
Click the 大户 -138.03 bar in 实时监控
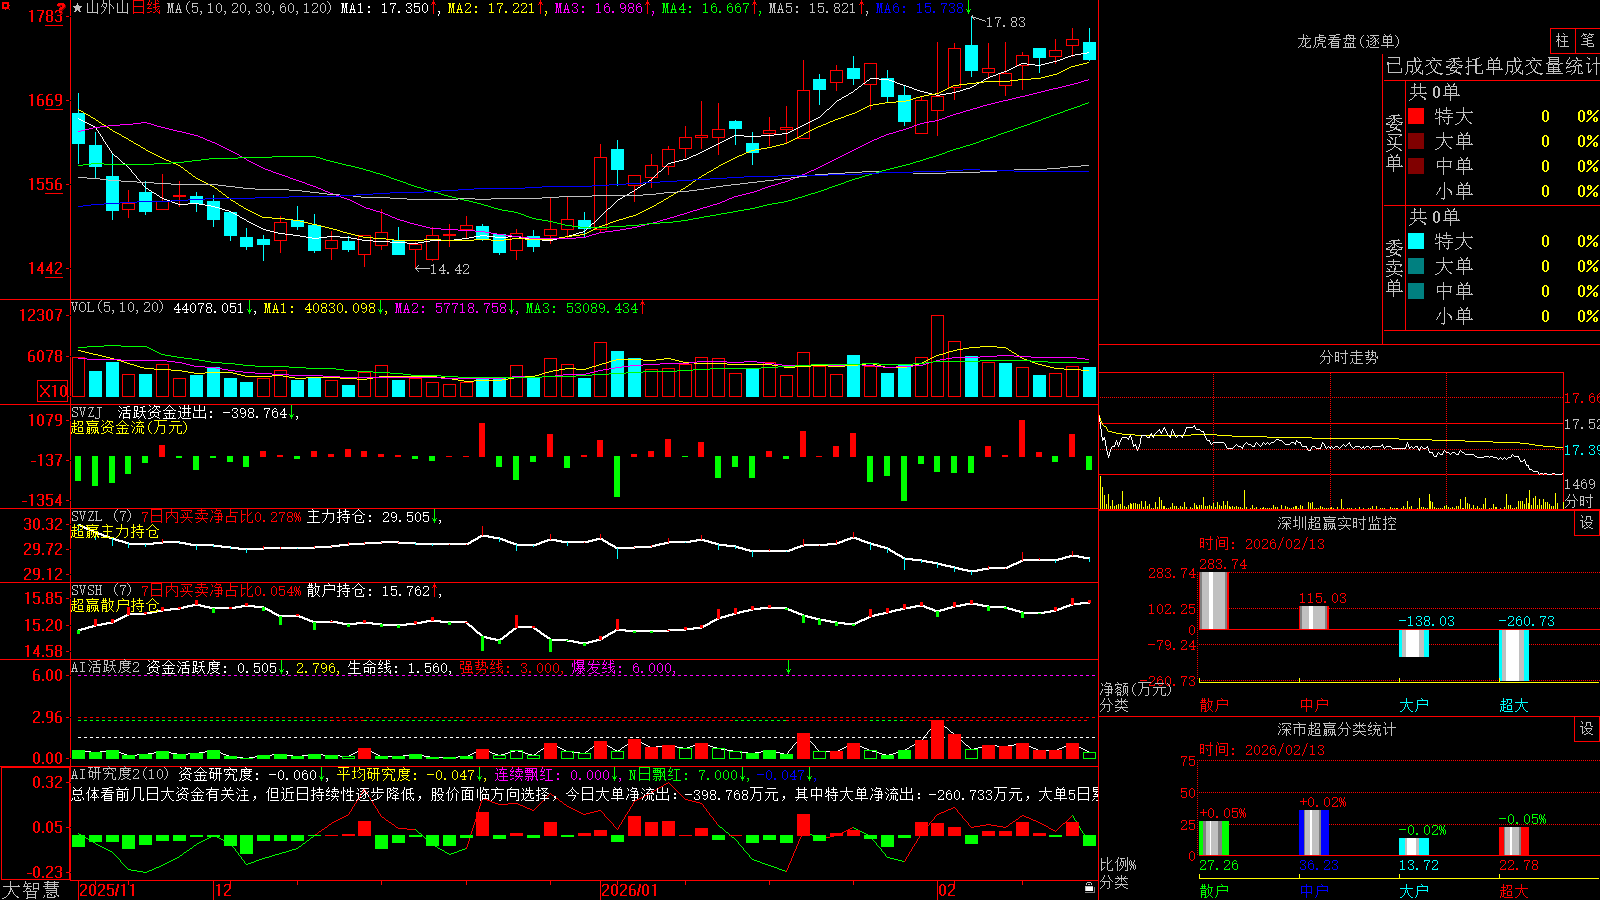coord(1414,643)
